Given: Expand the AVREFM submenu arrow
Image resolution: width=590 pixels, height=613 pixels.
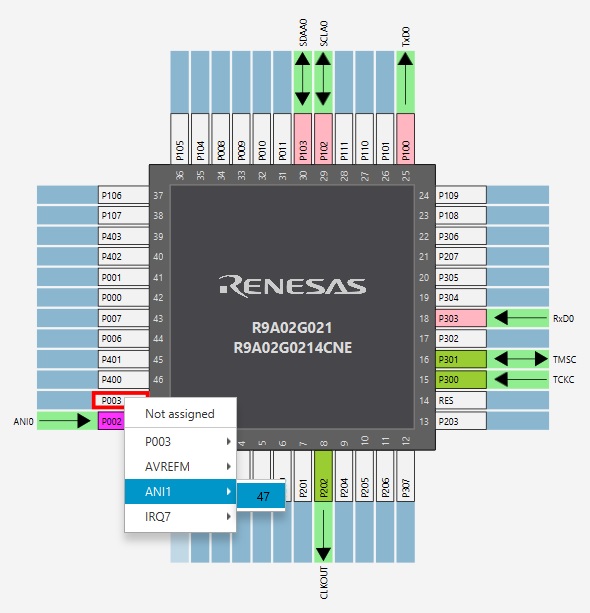Looking at the screenshot, I should click(x=228, y=466).
